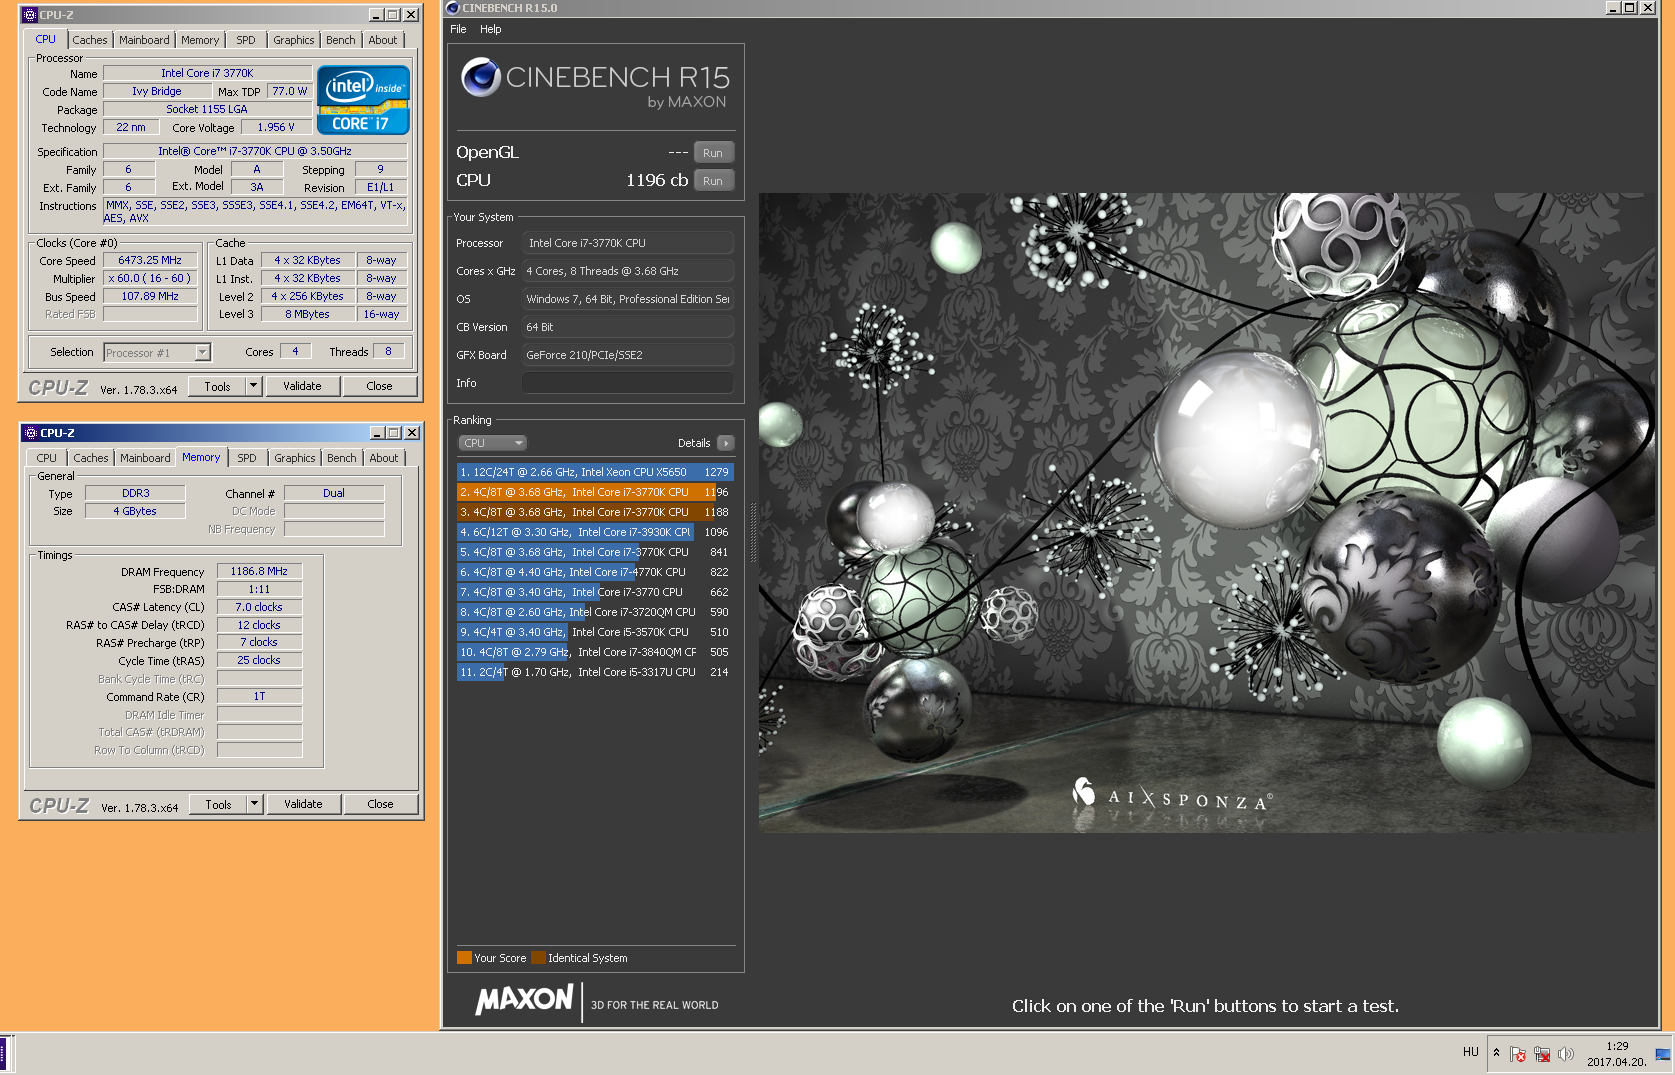Open SPD tab in bottom CPU-Z window
Screen dimensions: 1675x1075
(x=247, y=458)
